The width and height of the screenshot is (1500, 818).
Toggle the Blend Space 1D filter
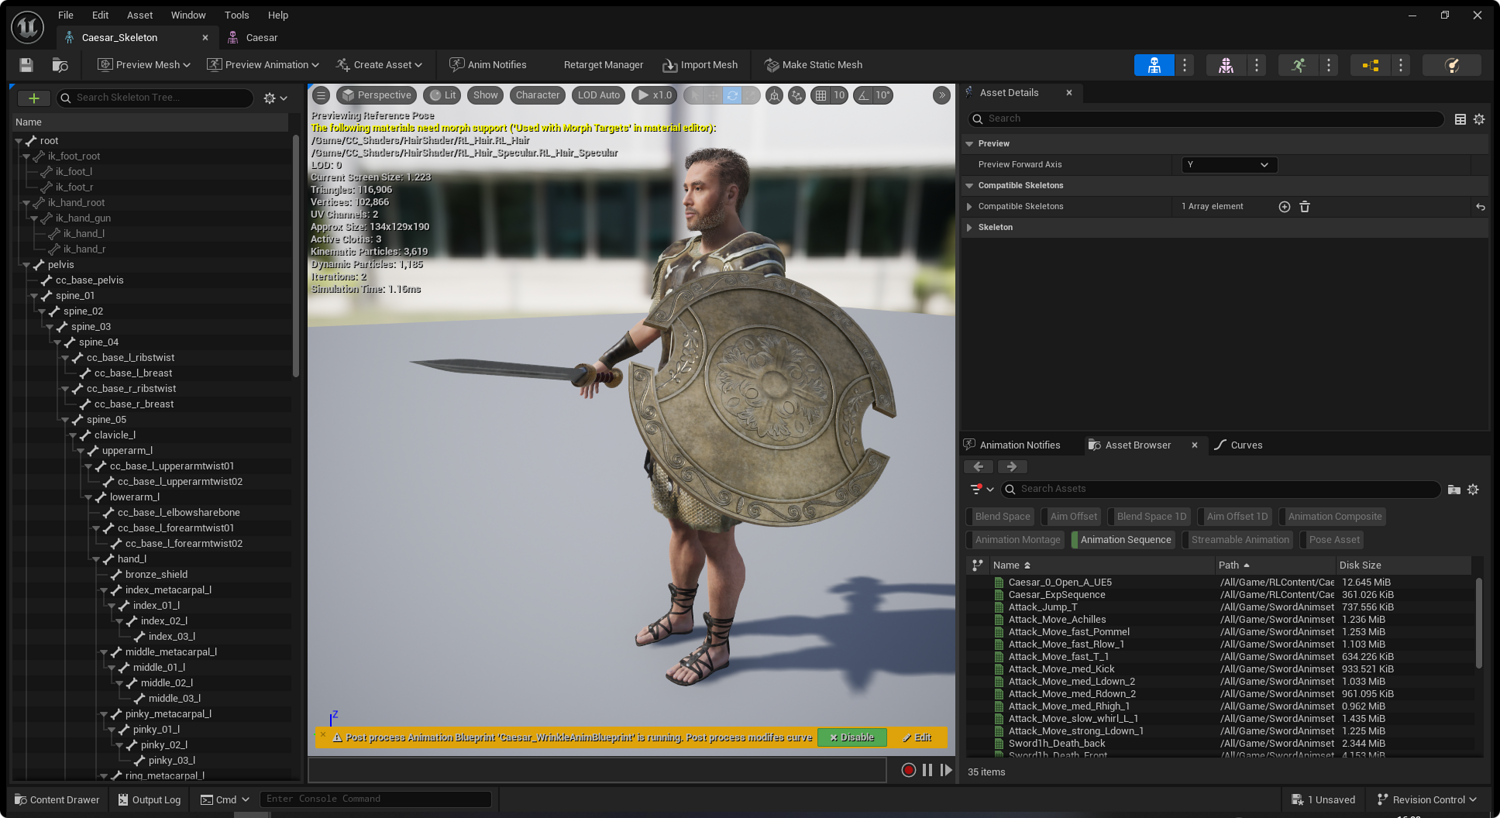[x=1150, y=517]
